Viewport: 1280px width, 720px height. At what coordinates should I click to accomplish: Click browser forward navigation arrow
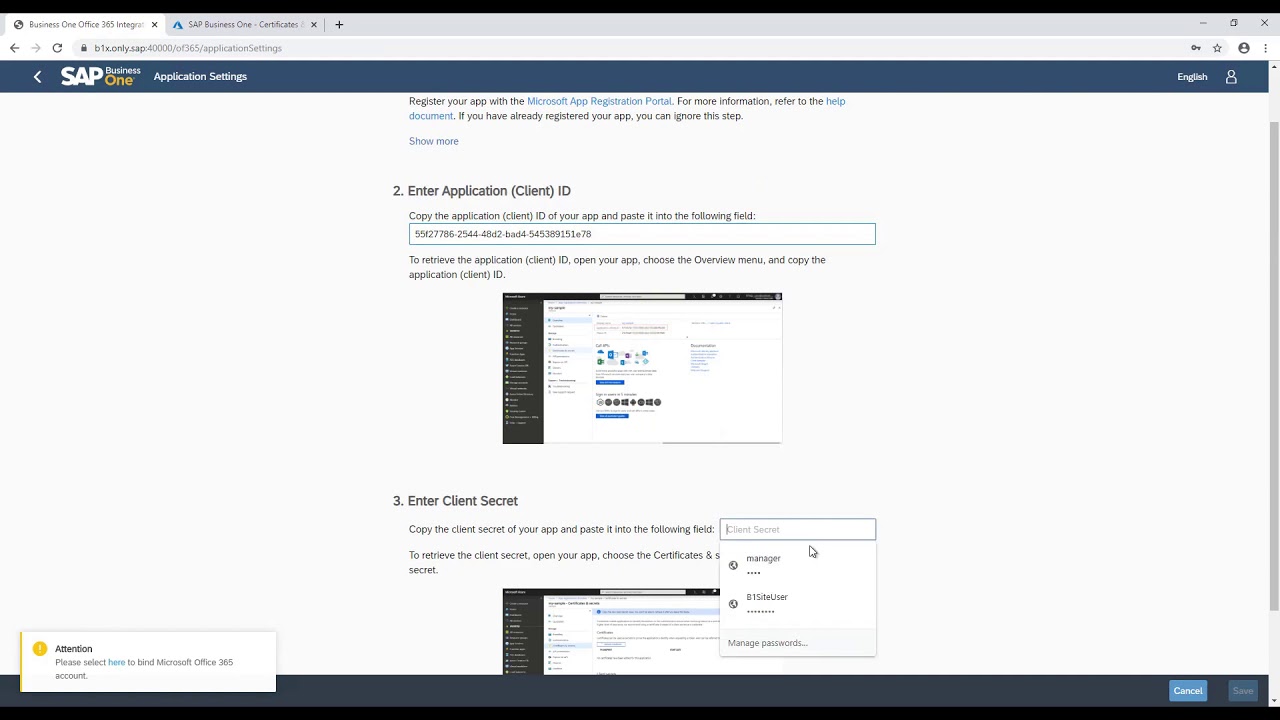tap(35, 48)
